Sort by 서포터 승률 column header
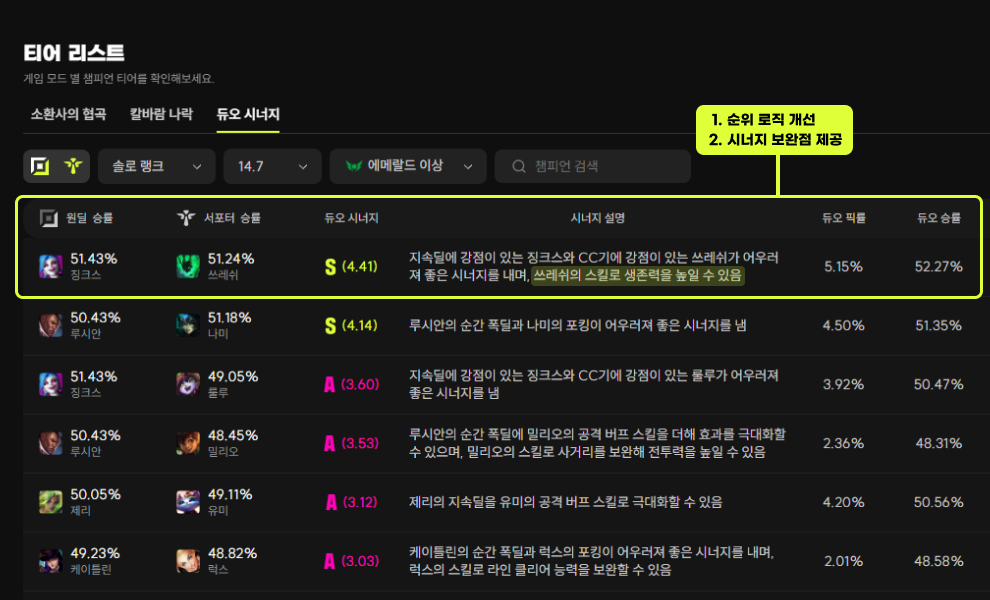Viewport: 990px width, 600px height. (232, 218)
